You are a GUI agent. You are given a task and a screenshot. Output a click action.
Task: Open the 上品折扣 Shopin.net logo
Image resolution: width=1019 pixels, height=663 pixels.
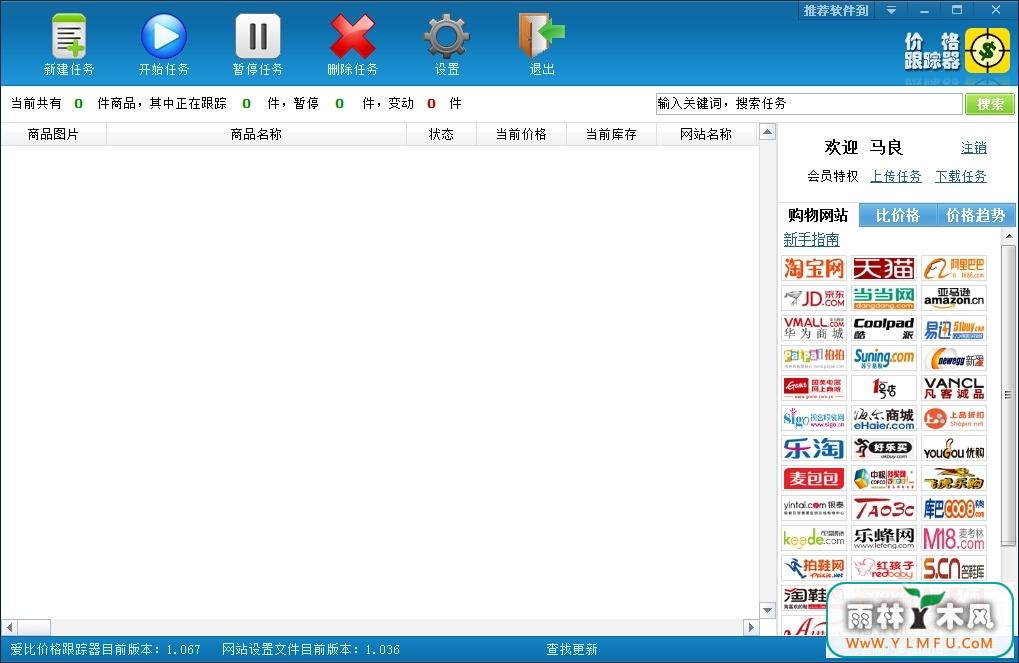click(953, 419)
